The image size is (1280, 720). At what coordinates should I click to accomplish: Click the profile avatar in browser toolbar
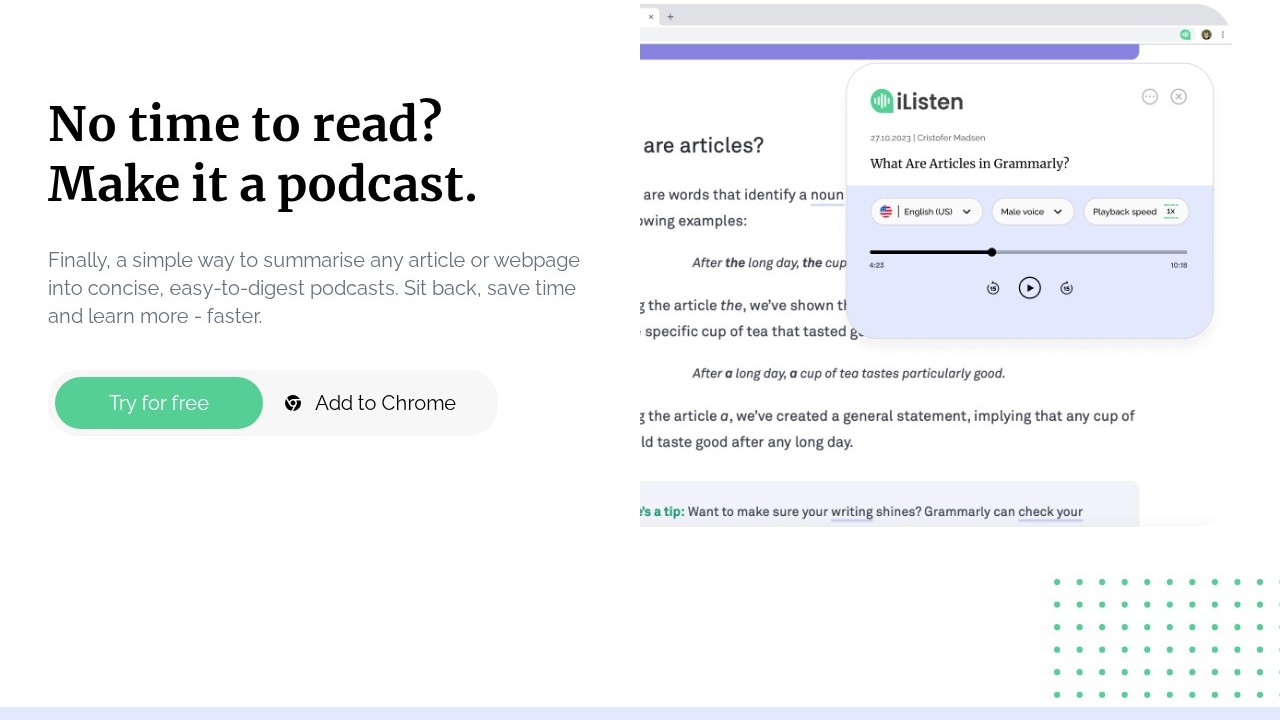click(1206, 34)
